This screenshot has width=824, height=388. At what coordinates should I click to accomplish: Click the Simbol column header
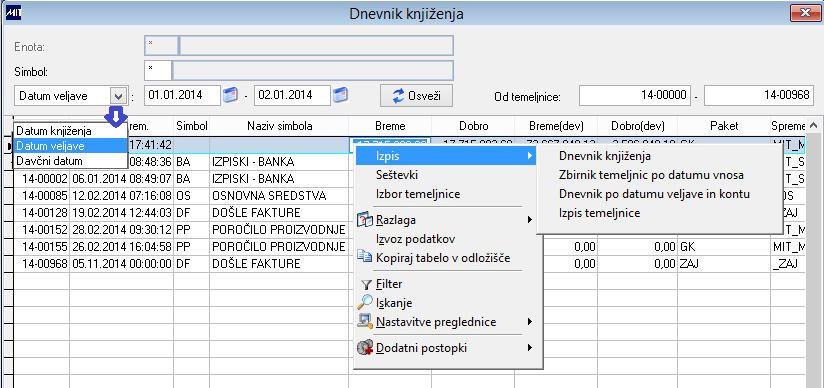tap(192, 126)
